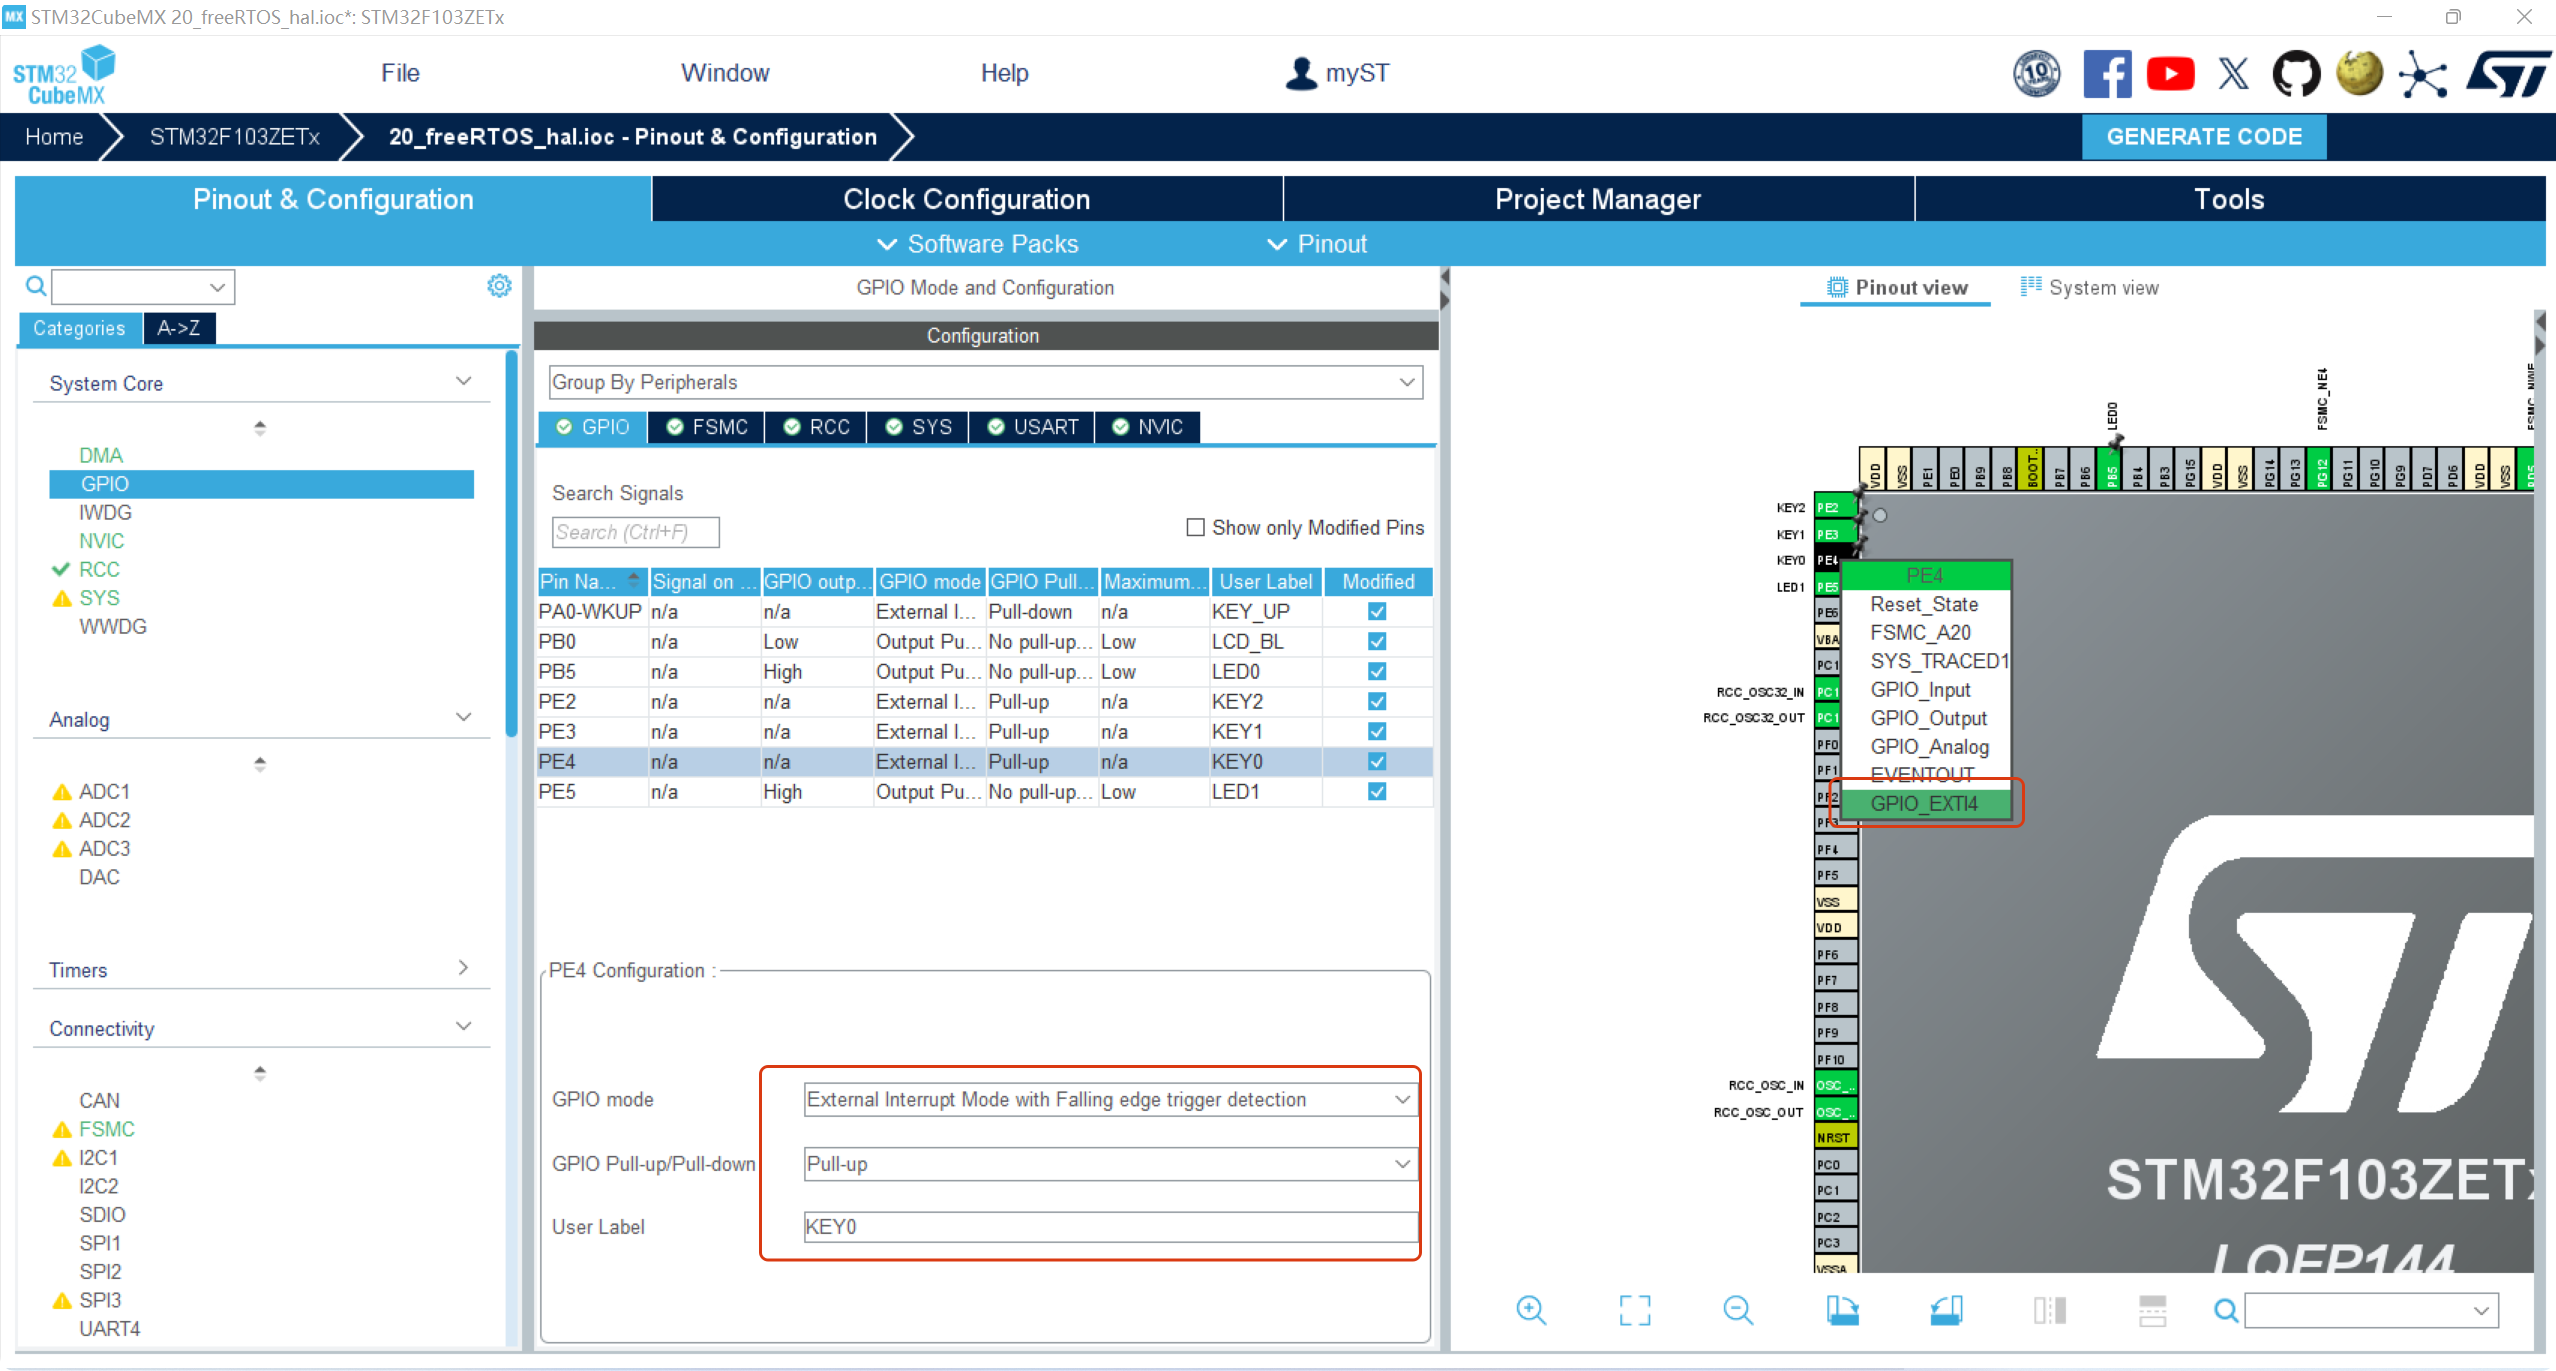Image resolution: width=2556 pixels, height=1371 pixels.
Task: Switch to the Clock Configuration tab
Action: [966, 199]
